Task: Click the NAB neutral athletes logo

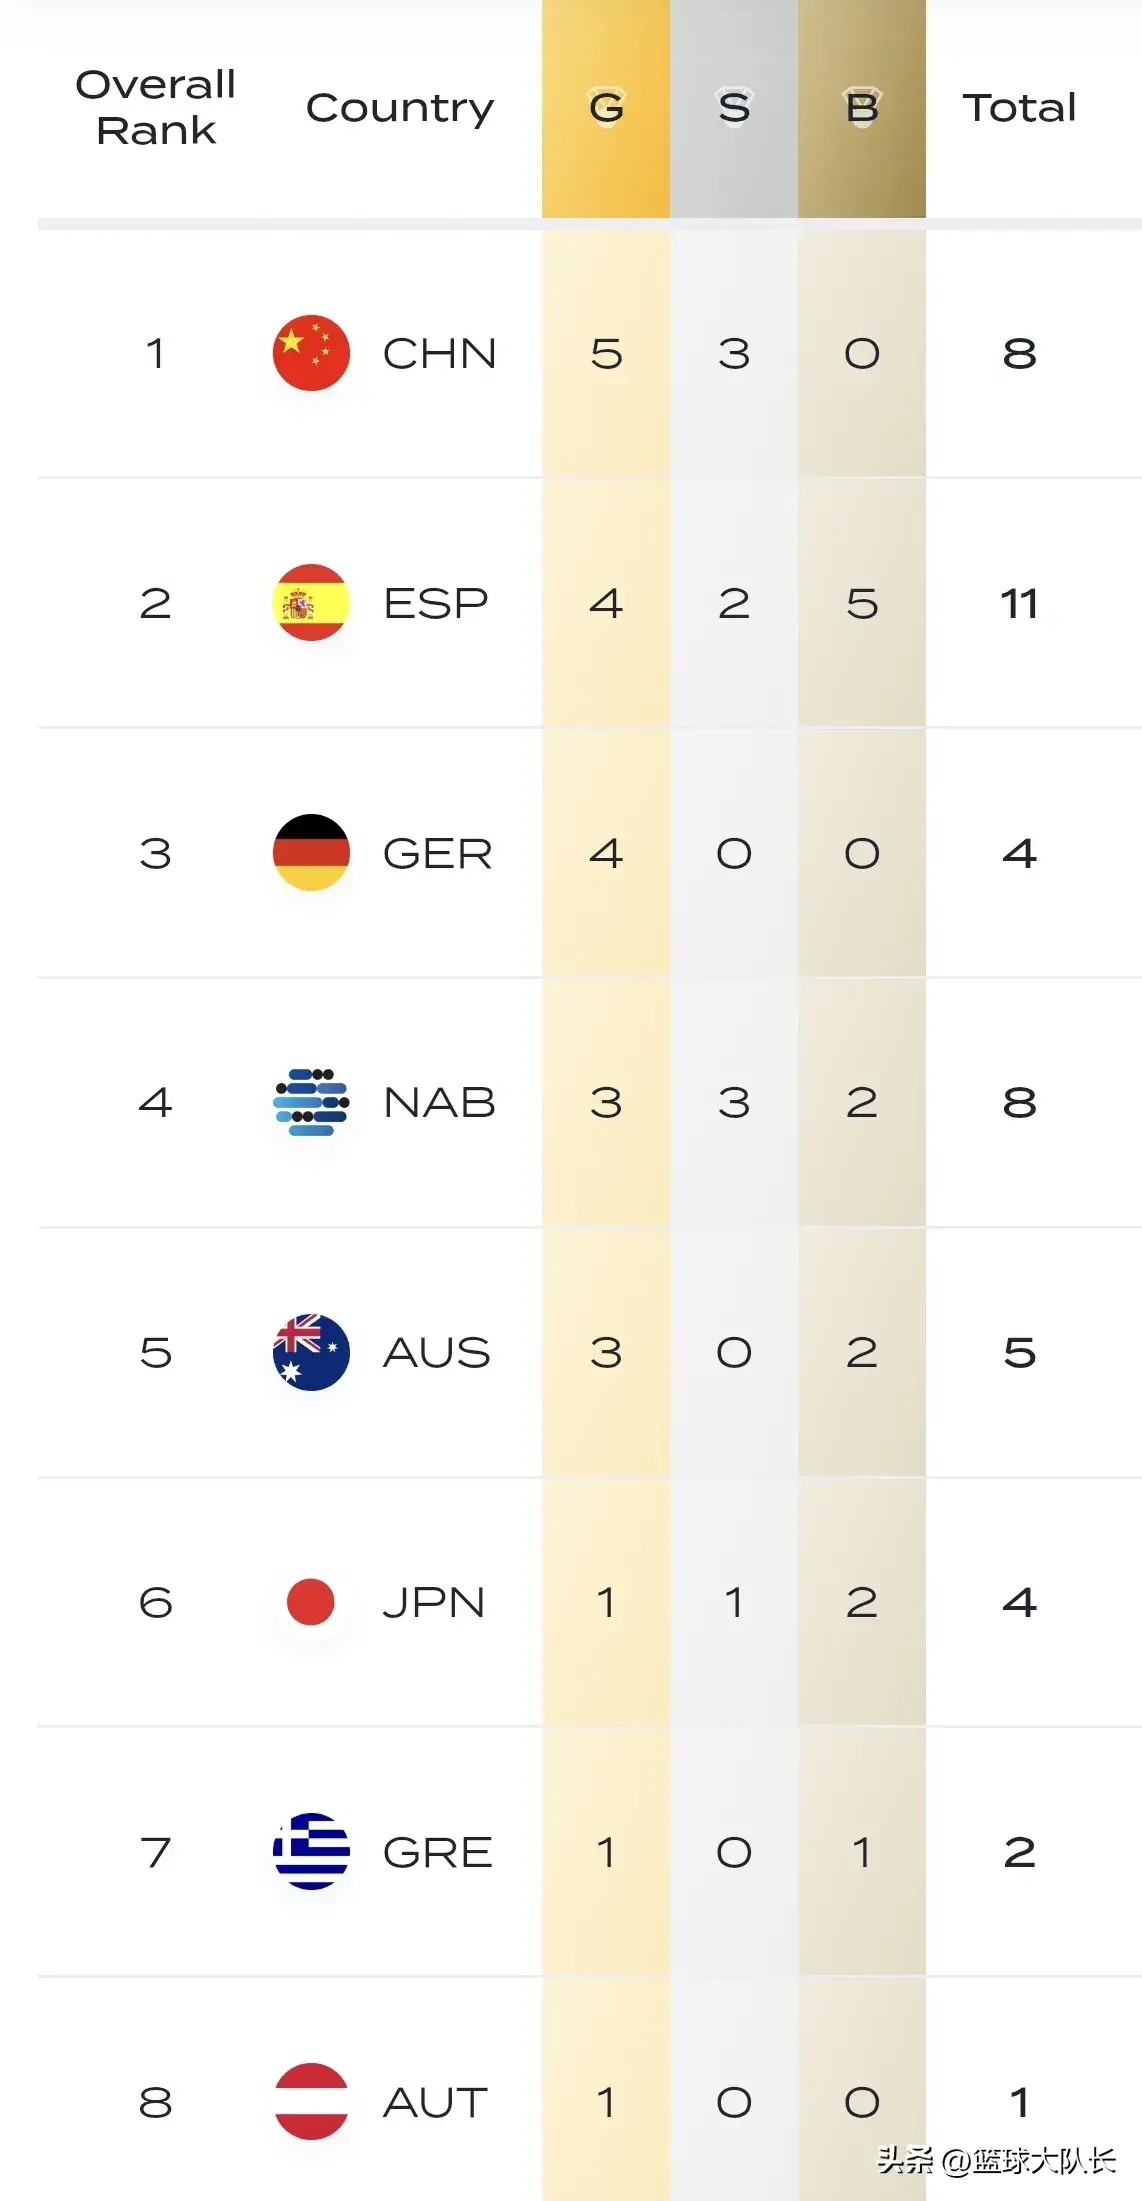Action: click(x=311, y=1102)
